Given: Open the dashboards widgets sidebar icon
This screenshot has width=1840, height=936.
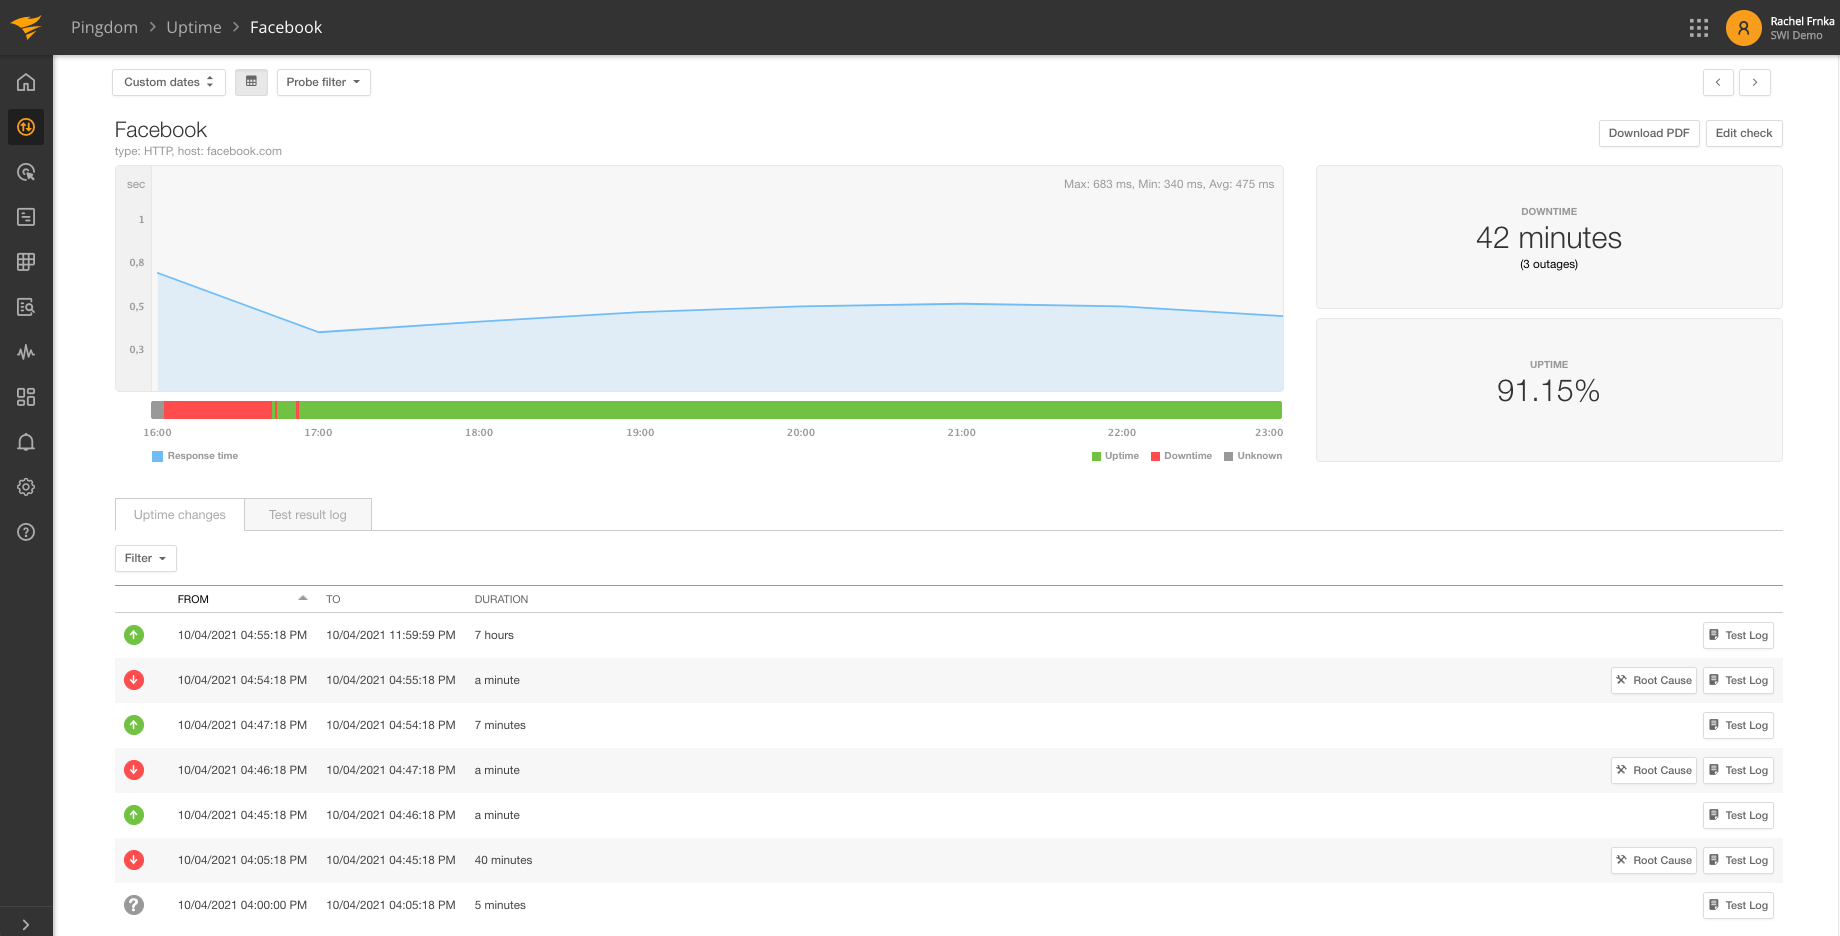Looking at the screenshot, I should tap(26, 397).
